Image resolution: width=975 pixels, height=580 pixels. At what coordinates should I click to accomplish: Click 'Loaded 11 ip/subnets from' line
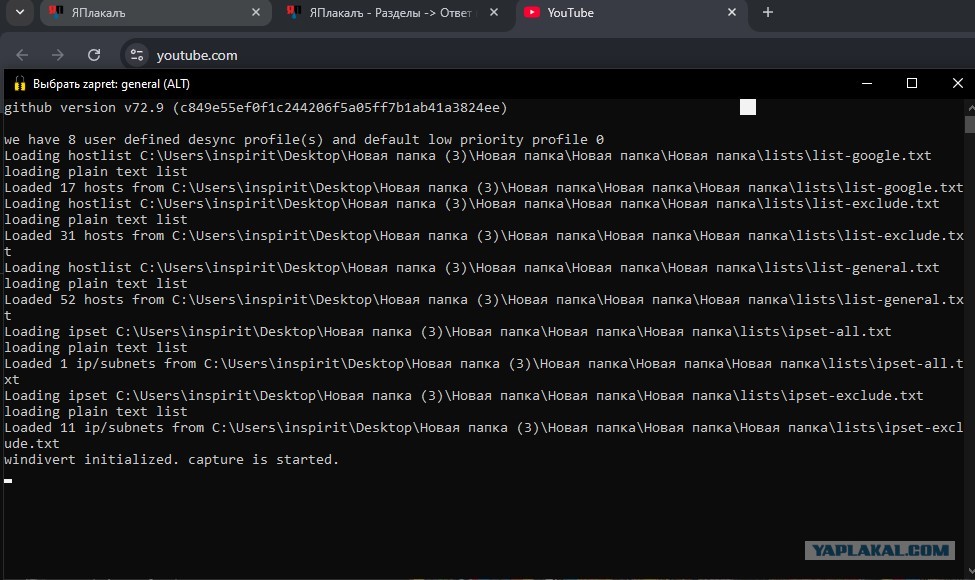coord(483,436)
